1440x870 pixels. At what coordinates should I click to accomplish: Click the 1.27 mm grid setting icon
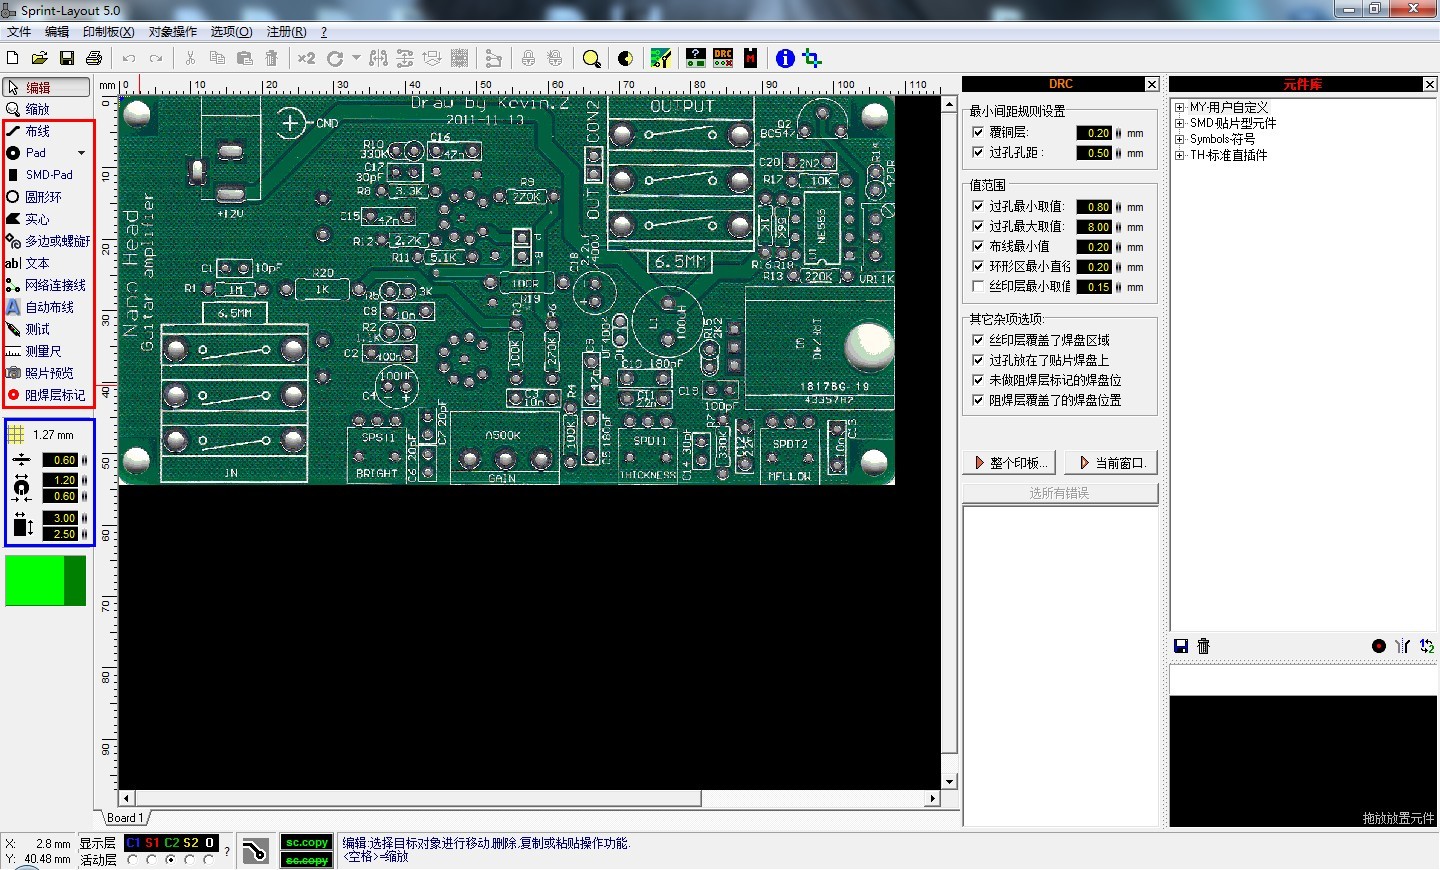pyautogui.click(x=16, y=435)
